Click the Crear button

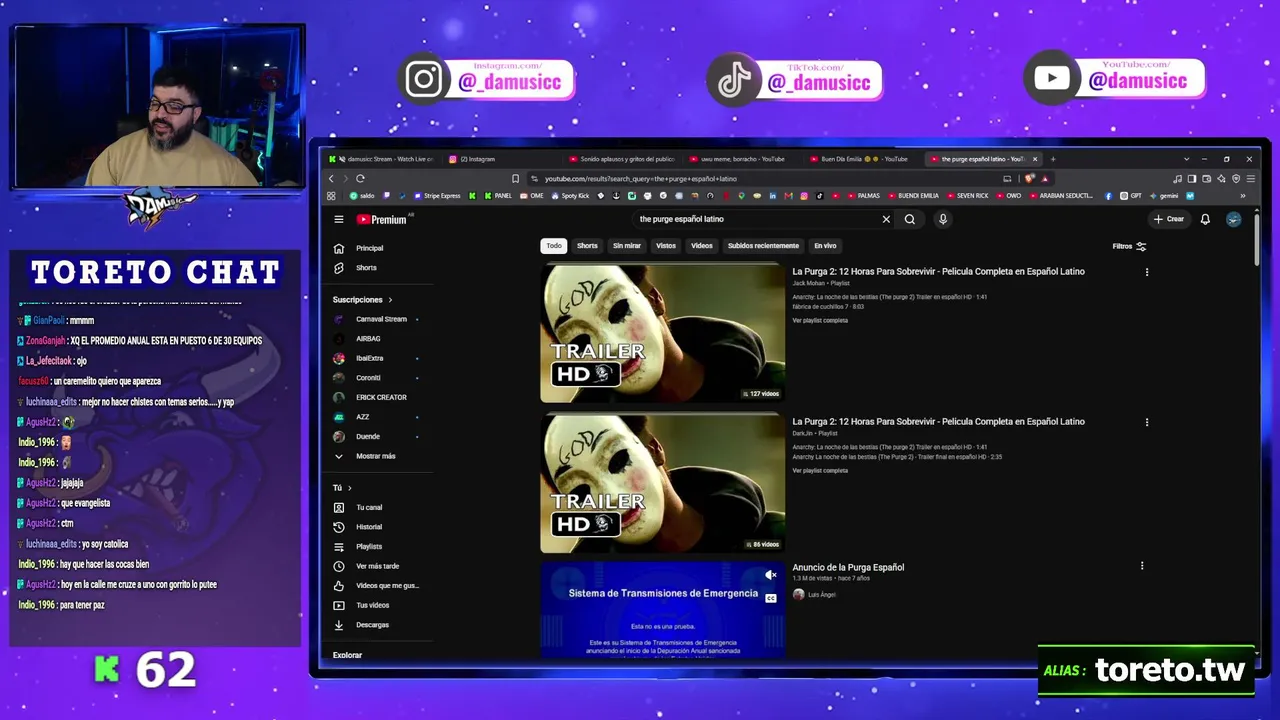tap(1169, 219)
